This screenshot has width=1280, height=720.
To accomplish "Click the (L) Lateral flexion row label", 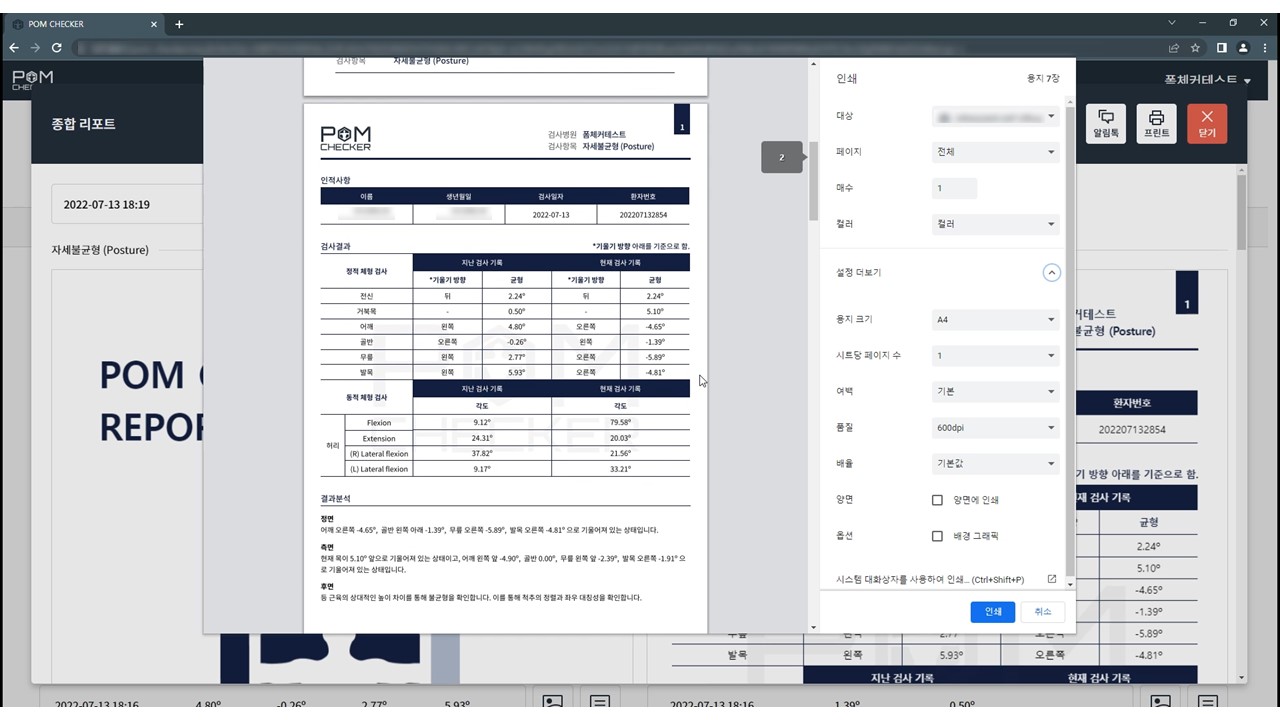I will (379, 469).
